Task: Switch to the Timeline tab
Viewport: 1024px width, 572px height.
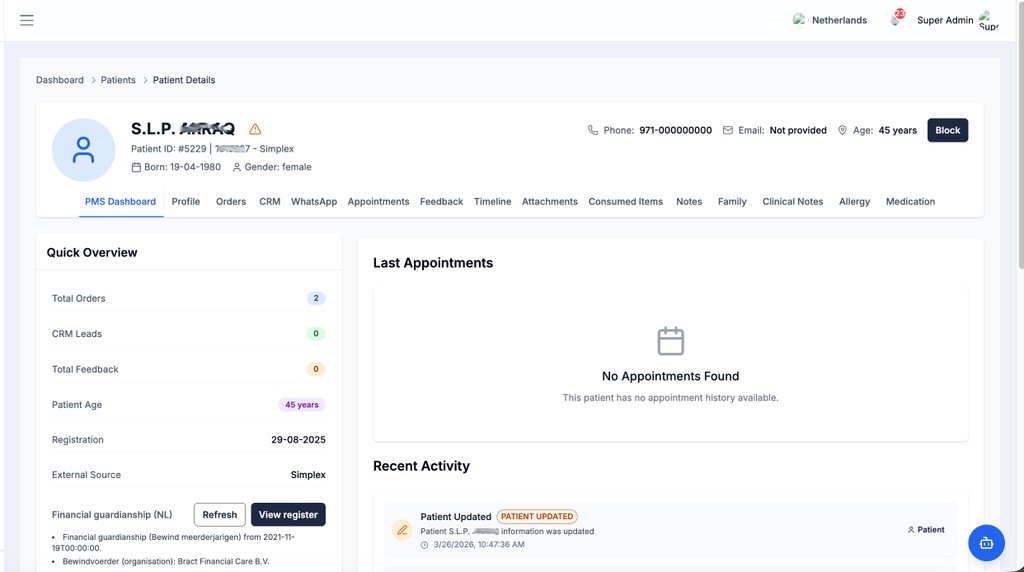Action: [492, 201]
